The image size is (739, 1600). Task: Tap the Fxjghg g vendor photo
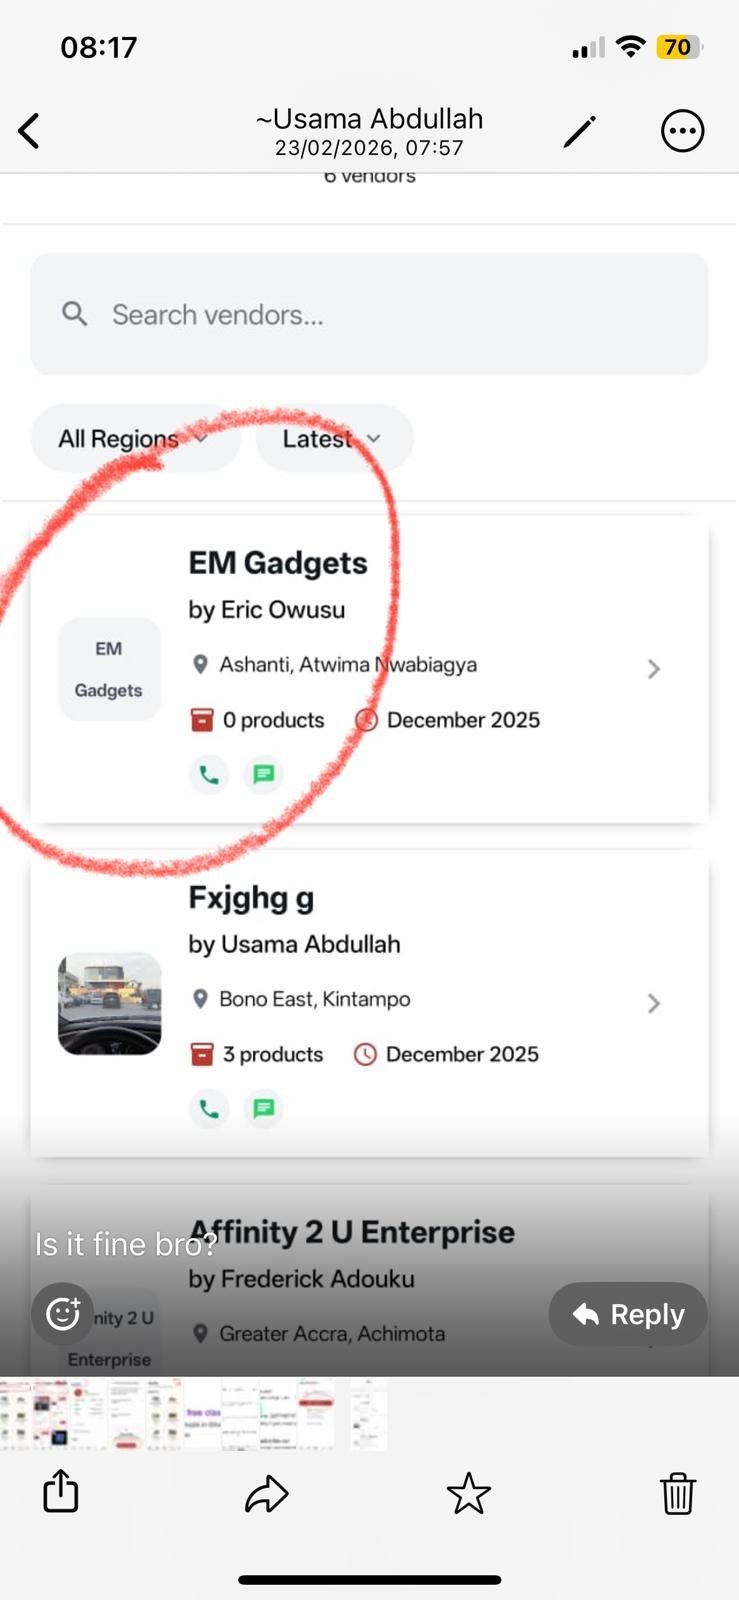110,1003
